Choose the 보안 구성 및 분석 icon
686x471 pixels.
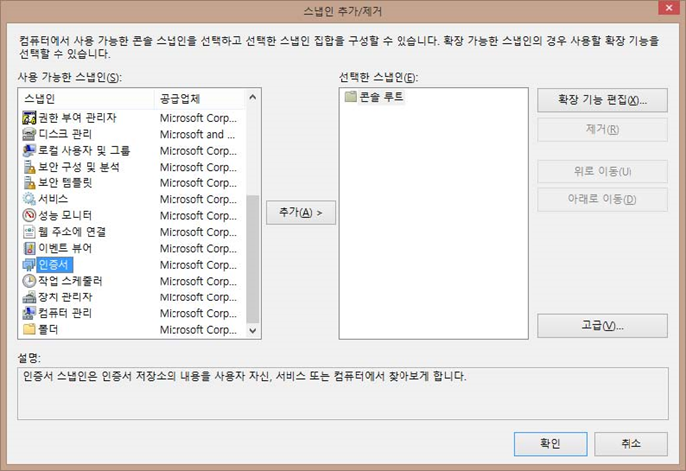29,167
